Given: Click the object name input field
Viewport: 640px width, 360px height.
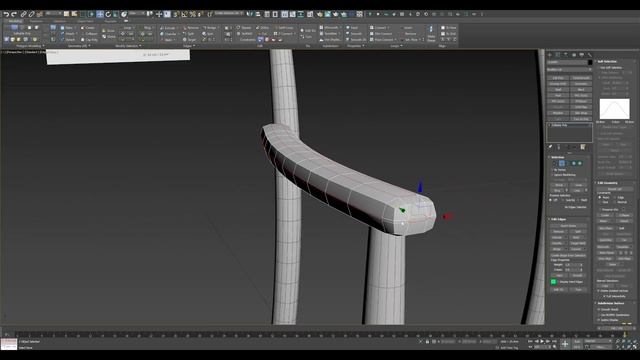Looking at the screenshot, I should [567, 62].
